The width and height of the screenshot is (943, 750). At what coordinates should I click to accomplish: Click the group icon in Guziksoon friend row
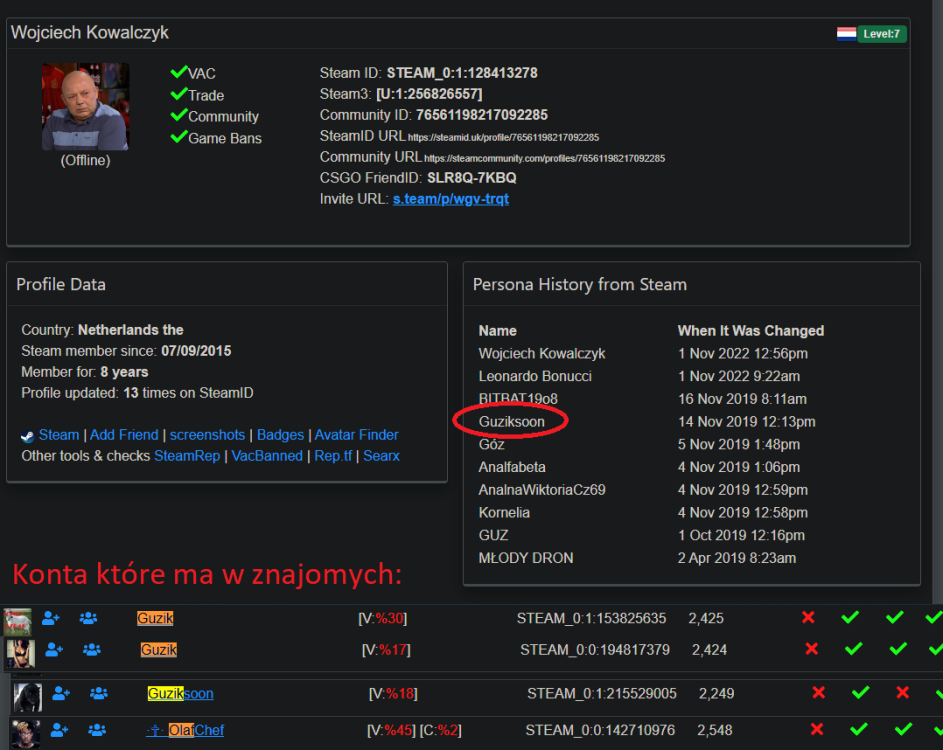click(x=99, y=693)
